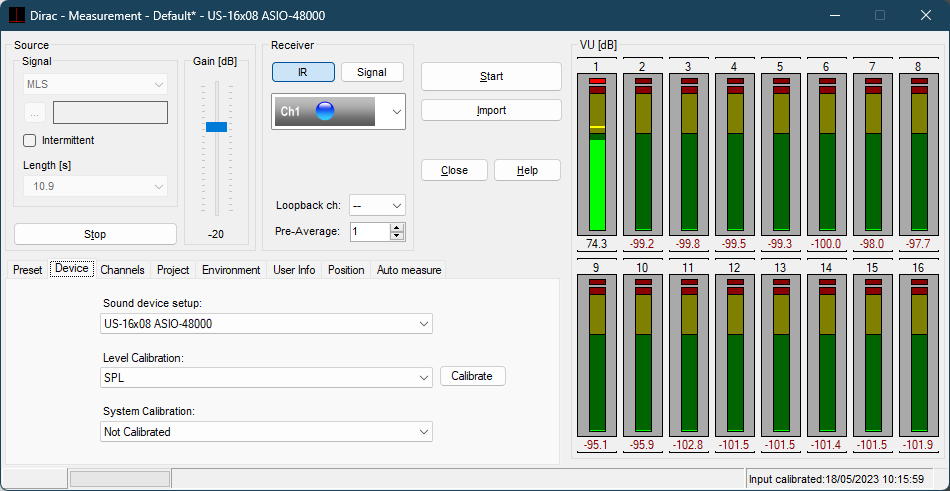Switch to the Auto measure tab
Screen dimensions: 950x491
point(409,270)
